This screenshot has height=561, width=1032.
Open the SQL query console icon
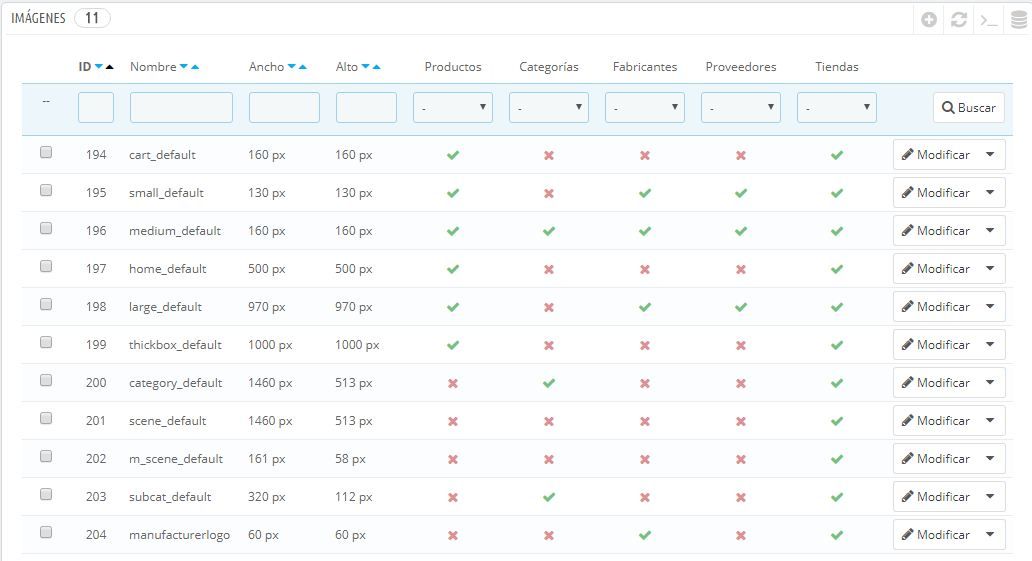(989, 20)
